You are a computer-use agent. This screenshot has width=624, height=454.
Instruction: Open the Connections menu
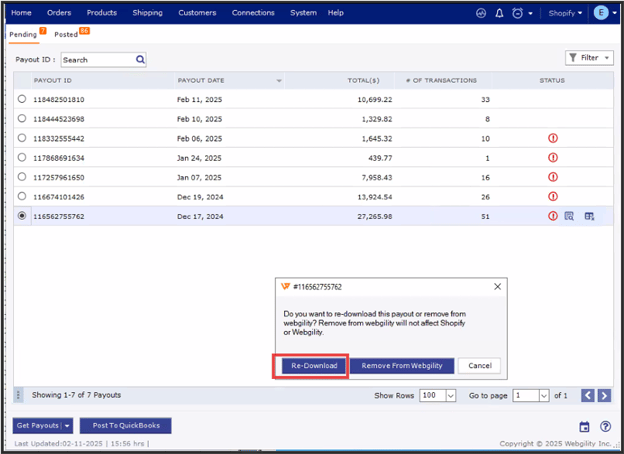[253, 13]
